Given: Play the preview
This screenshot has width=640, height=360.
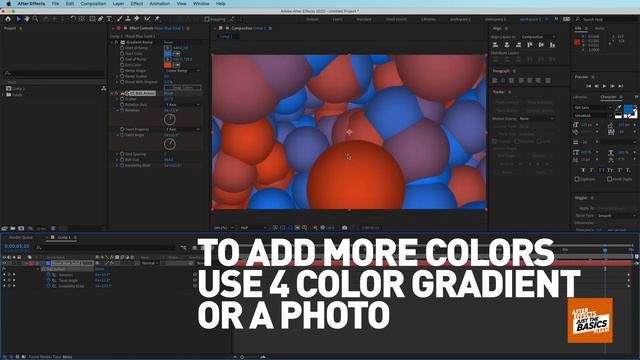Looking at the screenshot, I should tap(604, 86).
